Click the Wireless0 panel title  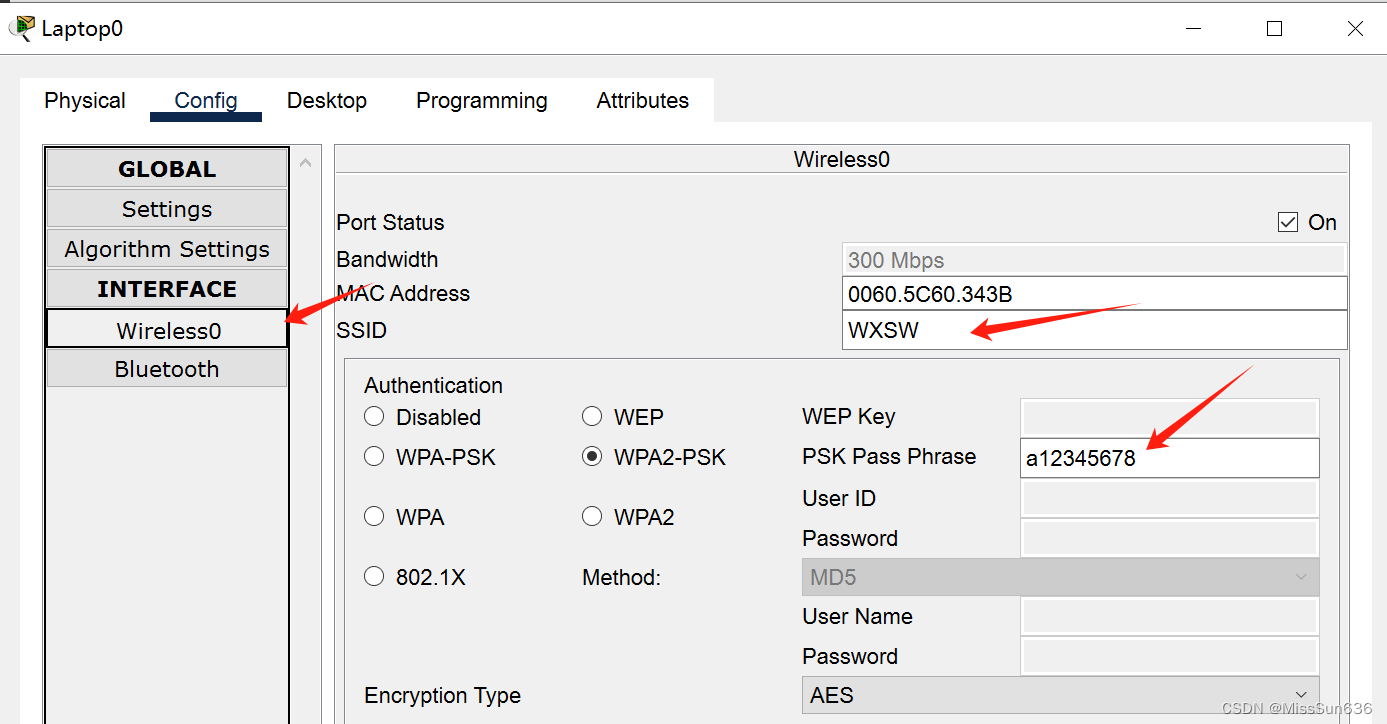tap(841, 159)
